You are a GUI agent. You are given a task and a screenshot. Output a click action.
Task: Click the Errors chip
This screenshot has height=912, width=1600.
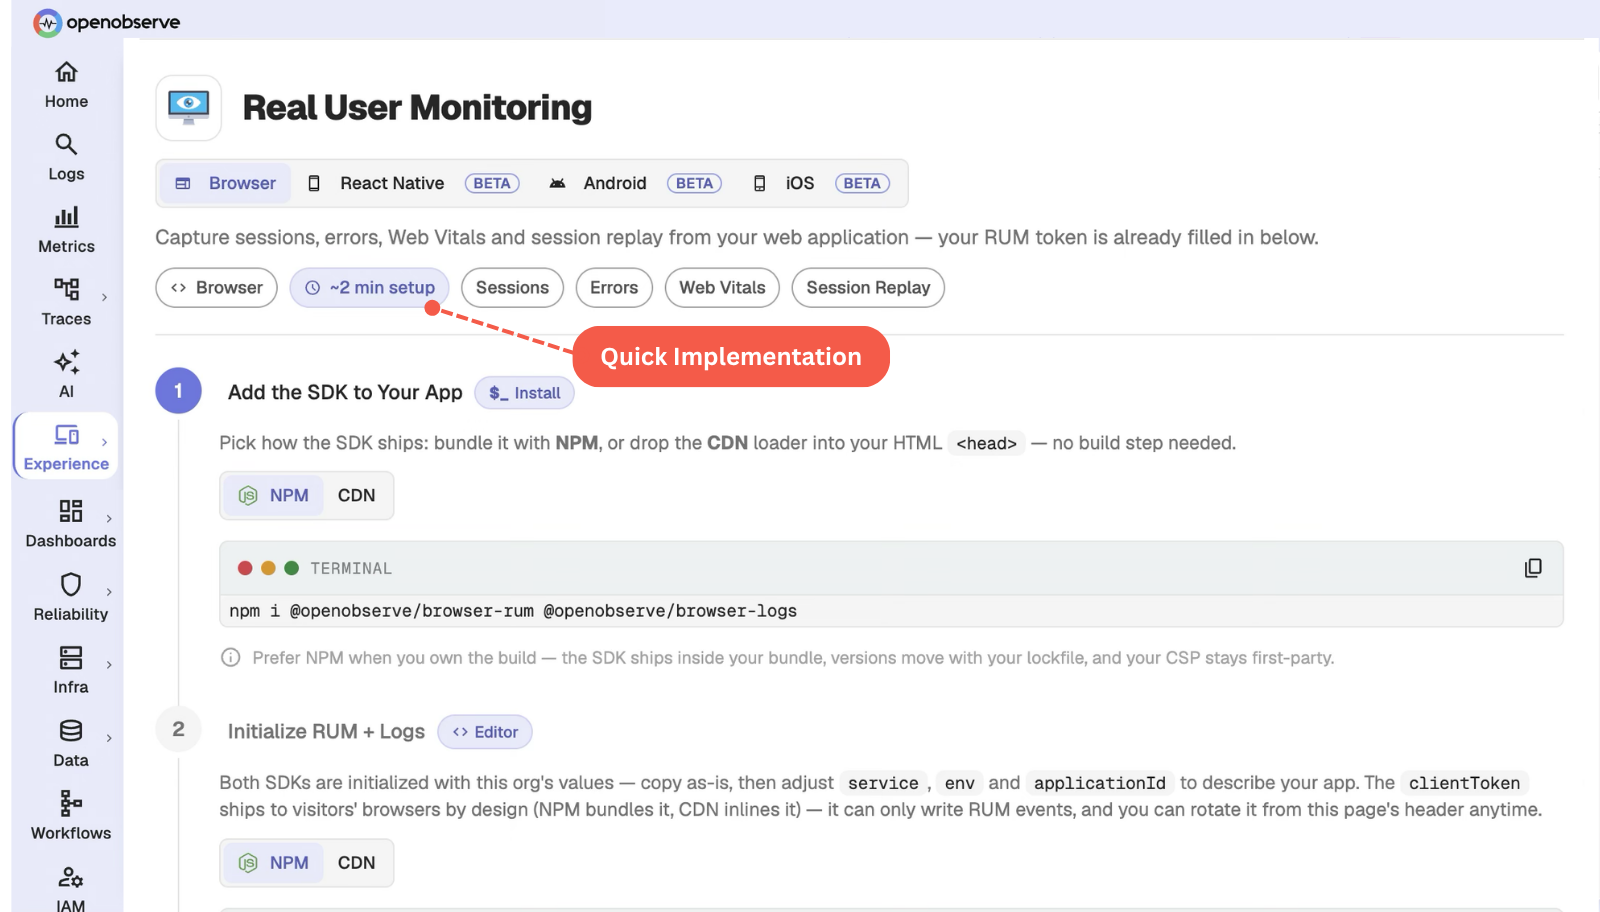614,287
